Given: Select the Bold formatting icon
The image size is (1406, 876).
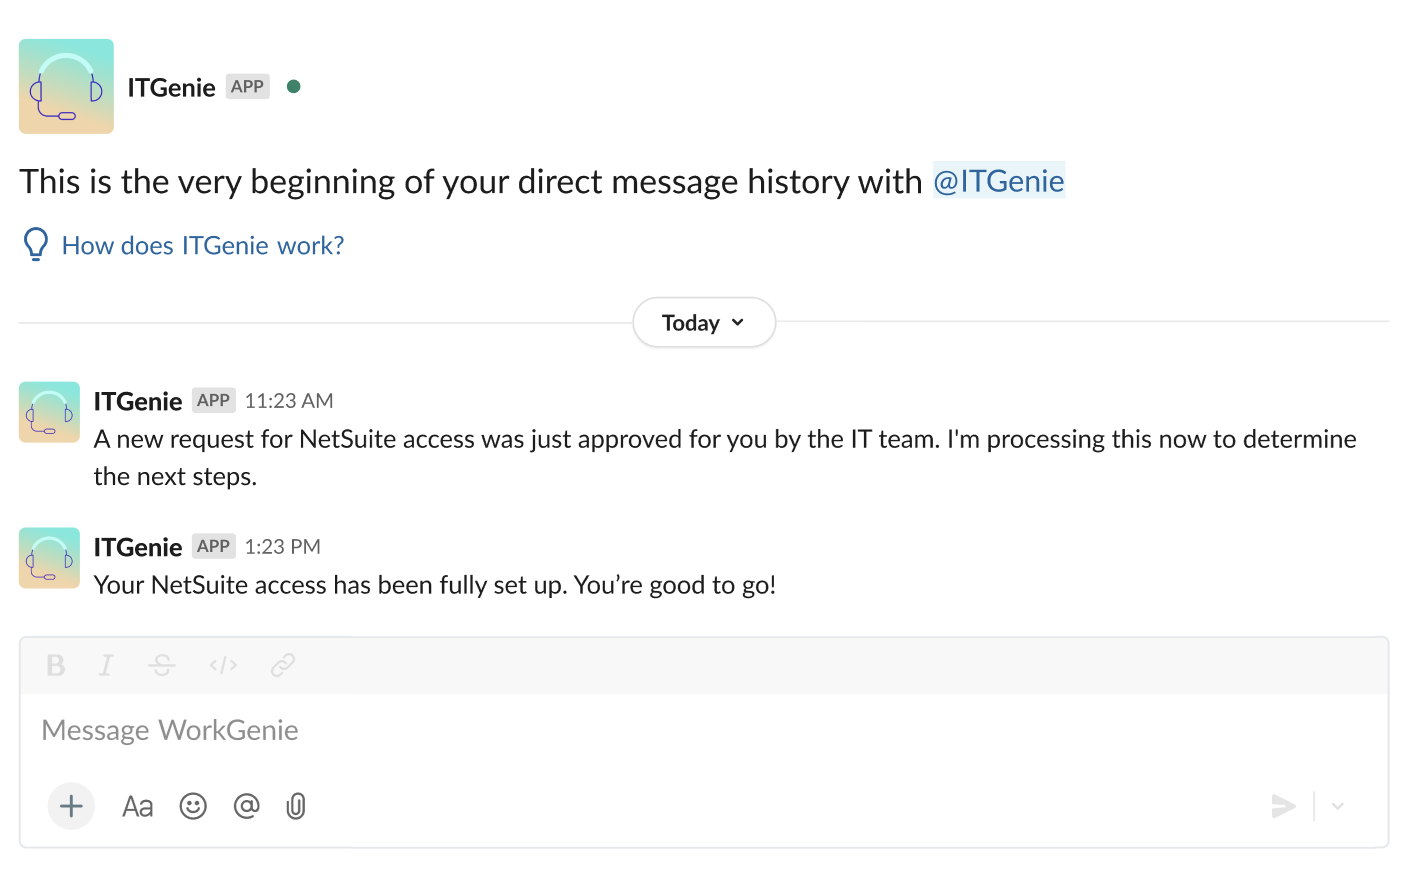Looking at the screenshot, I should [x=56, y=665].
